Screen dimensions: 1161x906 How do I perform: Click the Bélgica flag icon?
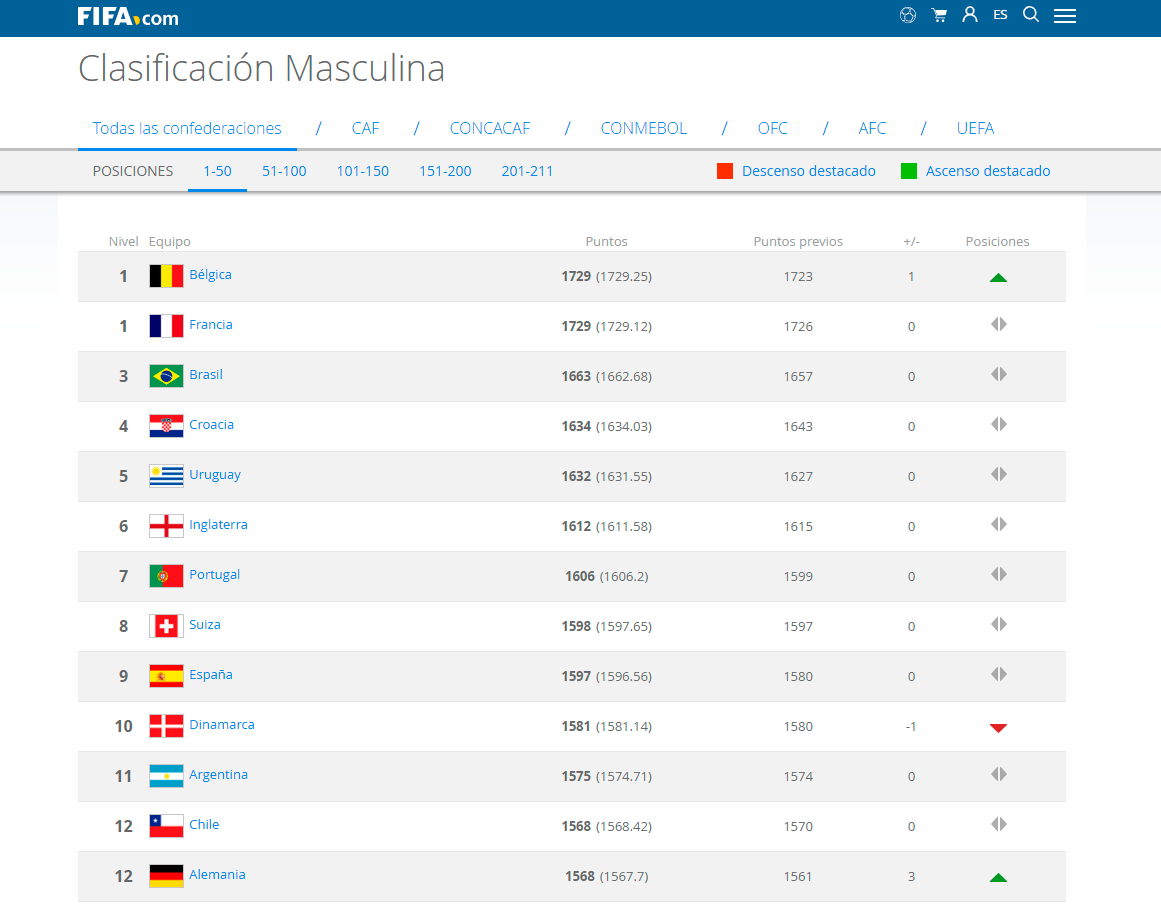click(x=166, y=276)
